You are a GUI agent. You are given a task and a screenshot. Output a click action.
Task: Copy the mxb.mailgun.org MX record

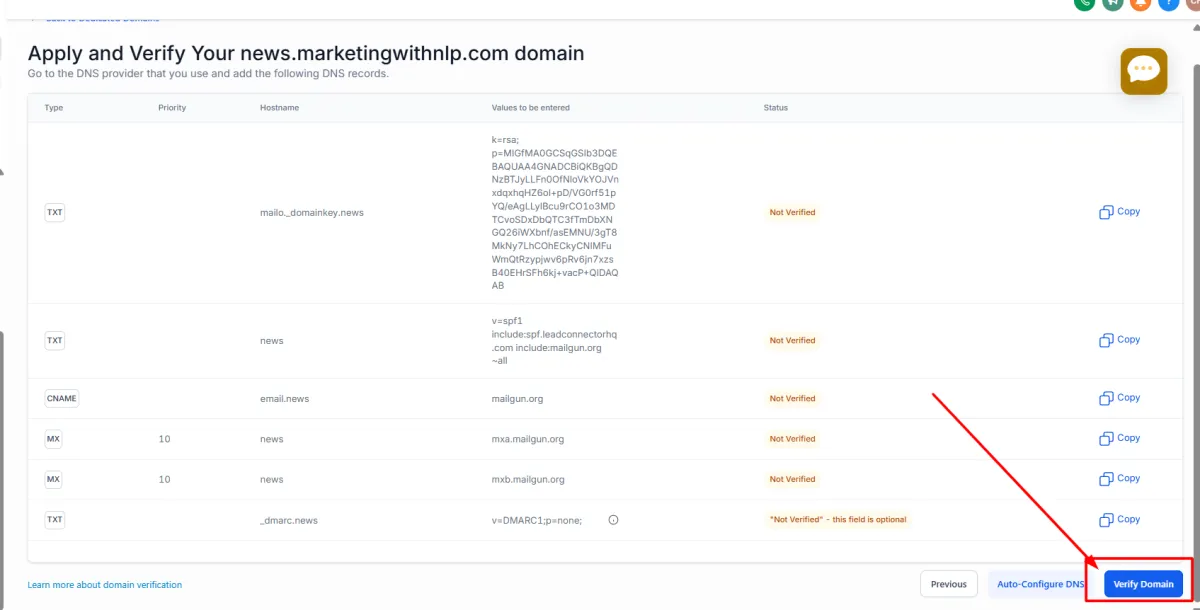click(x=1119, y=479)
